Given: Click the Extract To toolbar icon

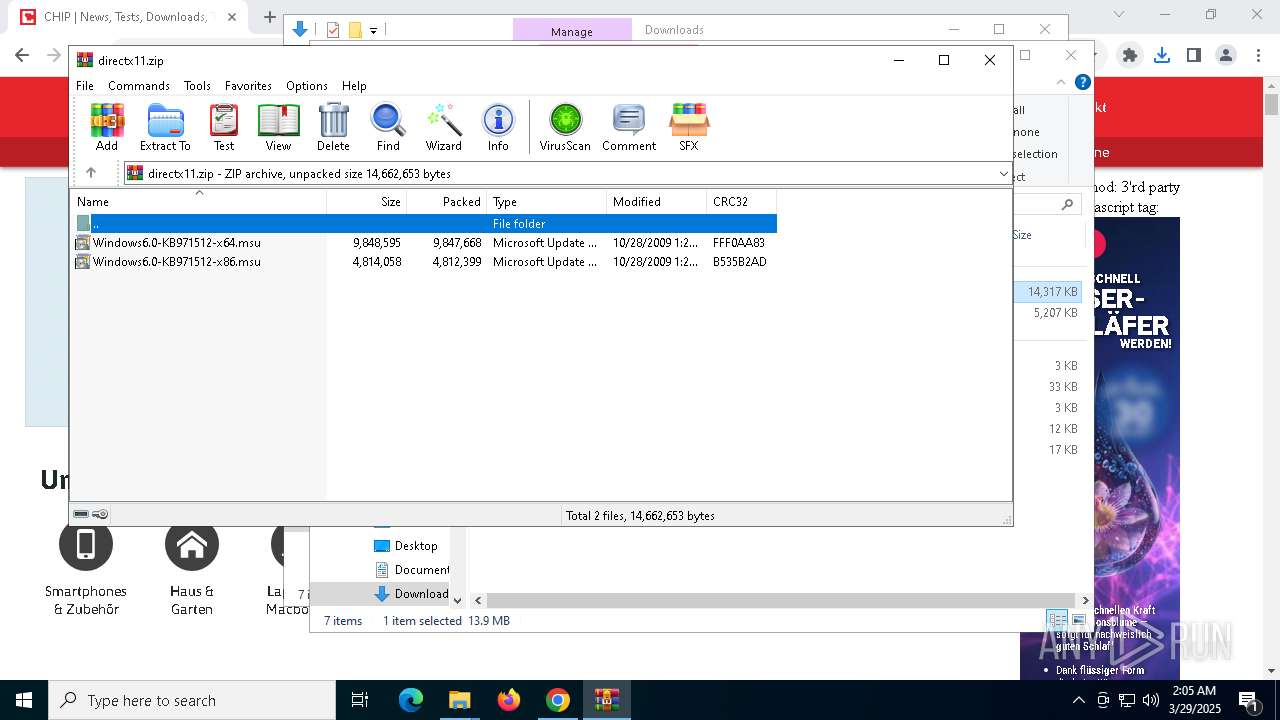Looking at the screenshot, I should coord(165,127).
